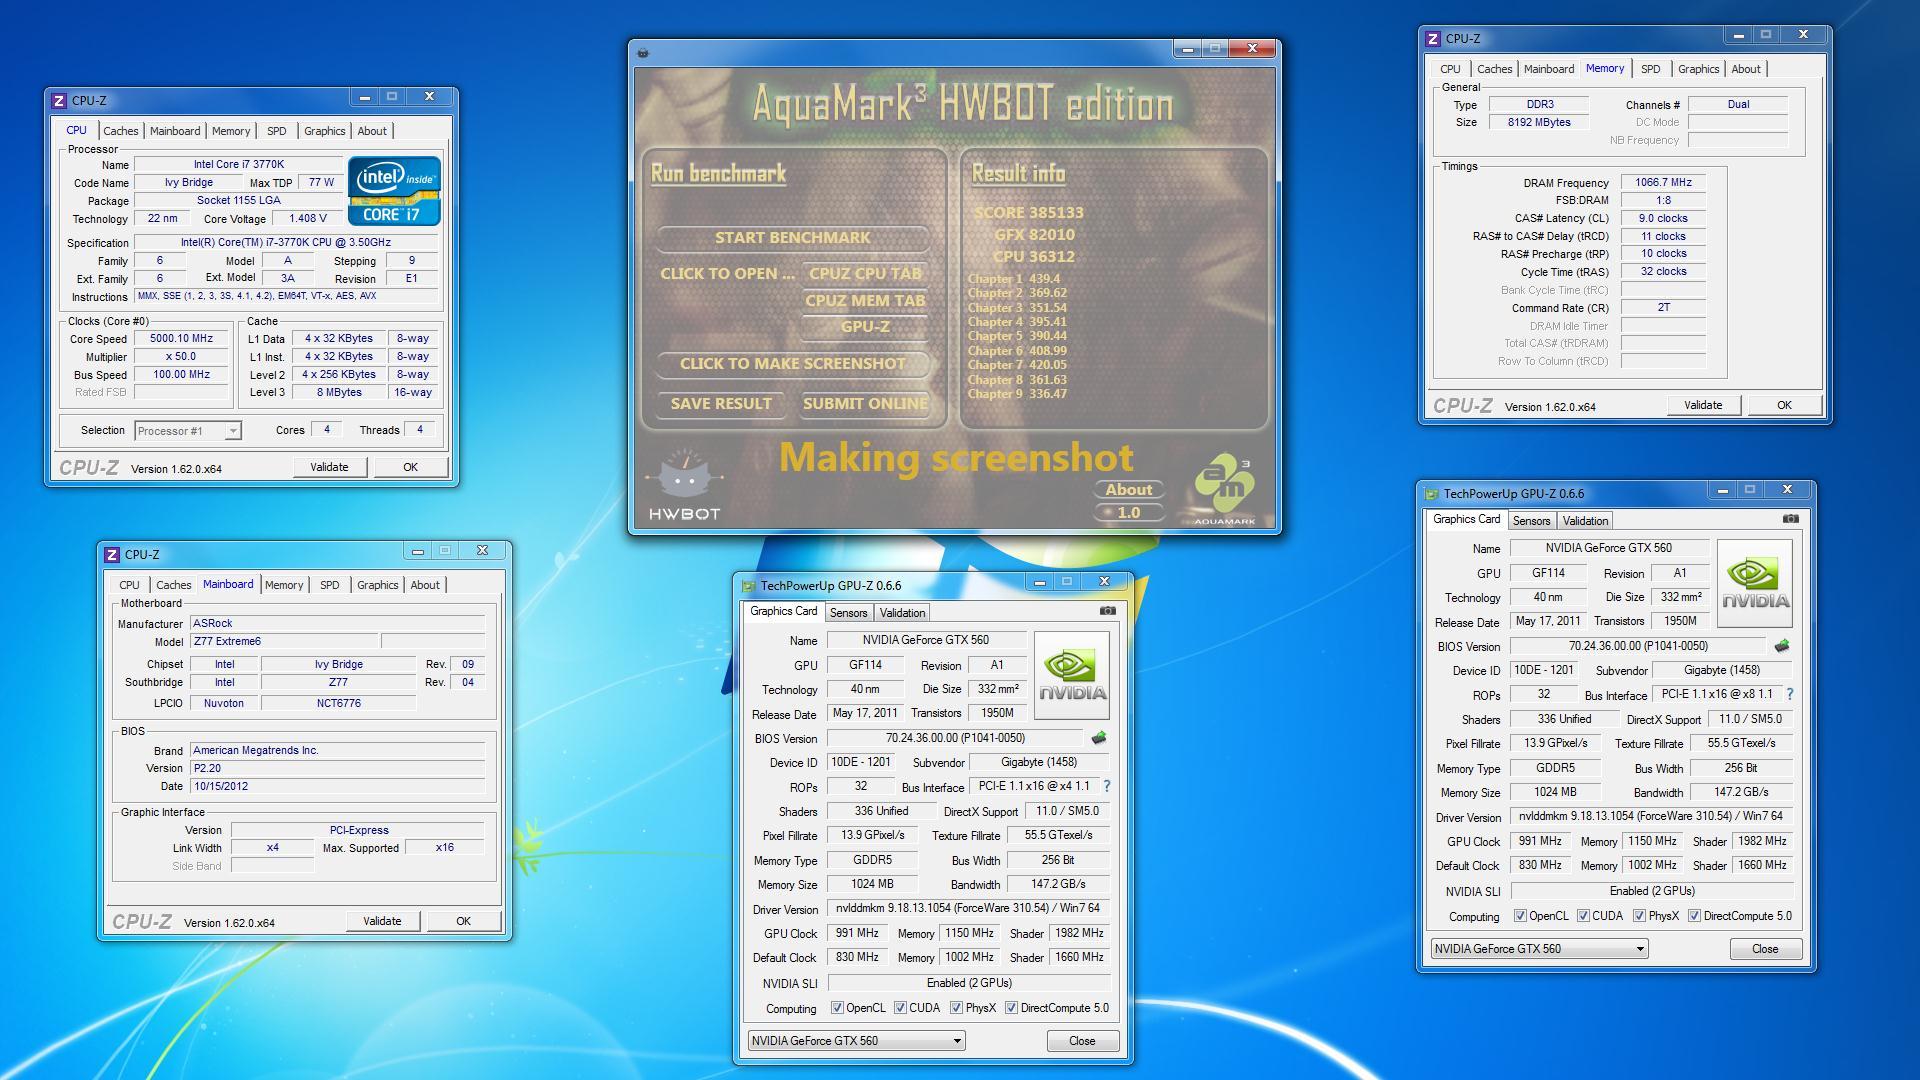Toggle DirectCompute 5.0 checkbox in center GPU-Z
The image size is (1920, 1080).
coord(1011,1008)
